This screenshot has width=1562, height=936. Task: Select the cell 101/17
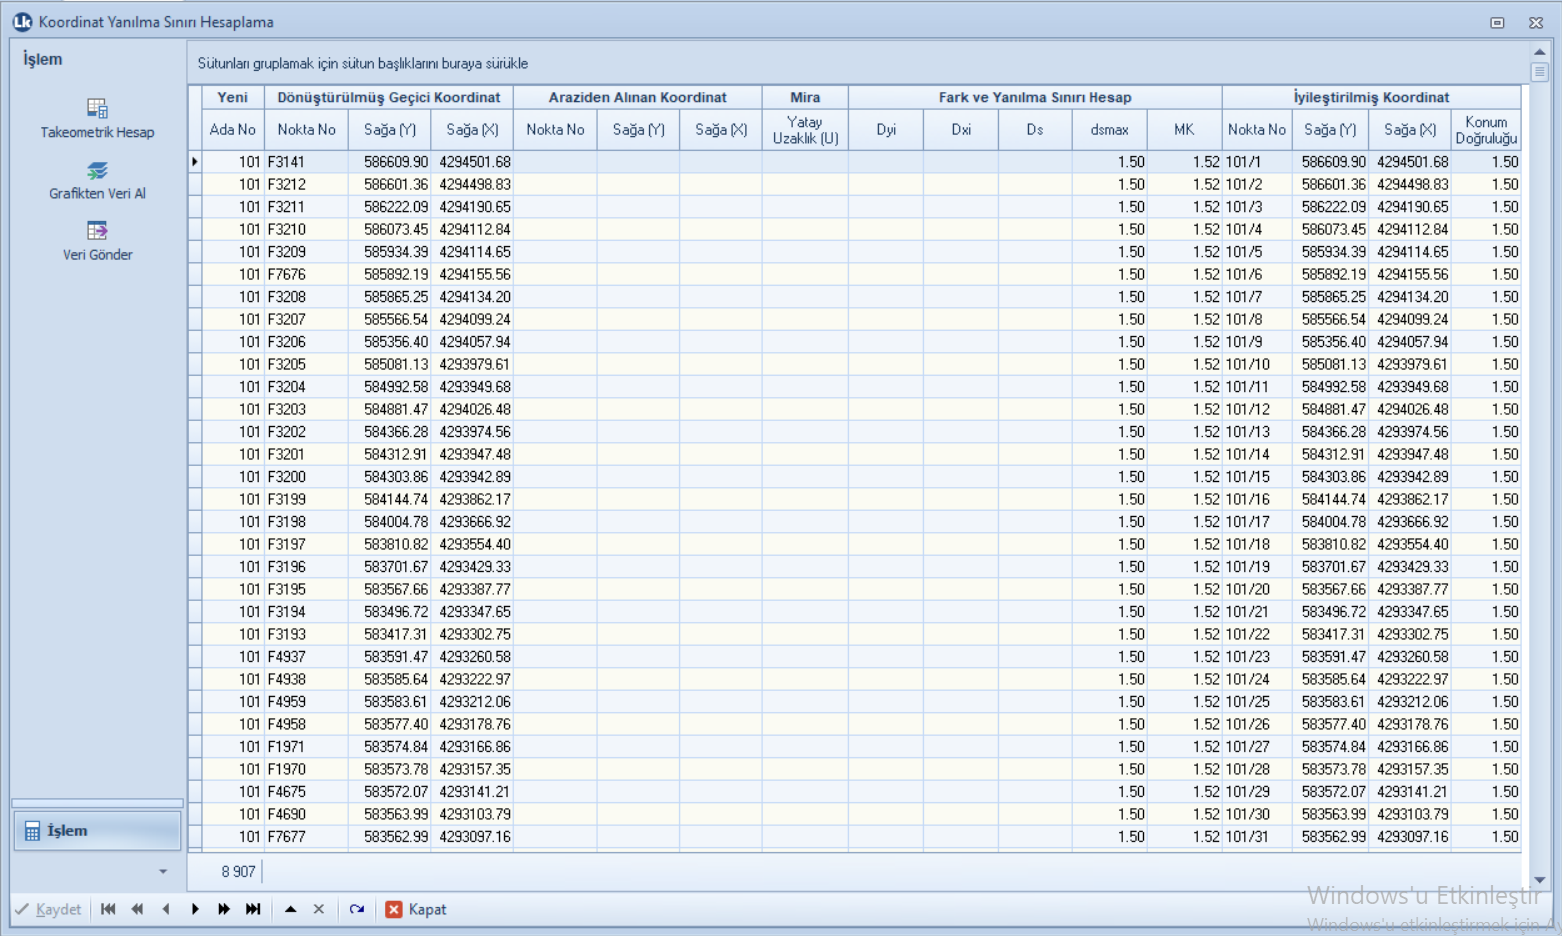1257,522
